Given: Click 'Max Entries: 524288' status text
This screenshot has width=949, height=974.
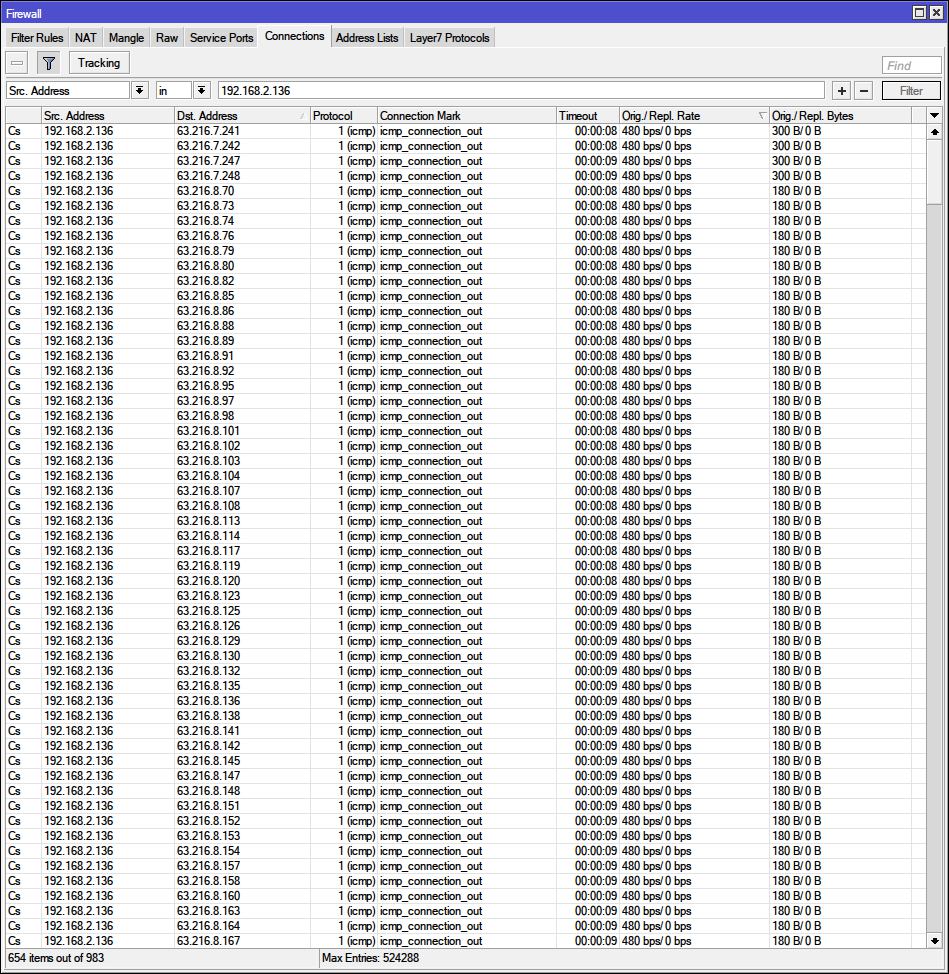Looking at the screenshot, I should click(370, 958).
